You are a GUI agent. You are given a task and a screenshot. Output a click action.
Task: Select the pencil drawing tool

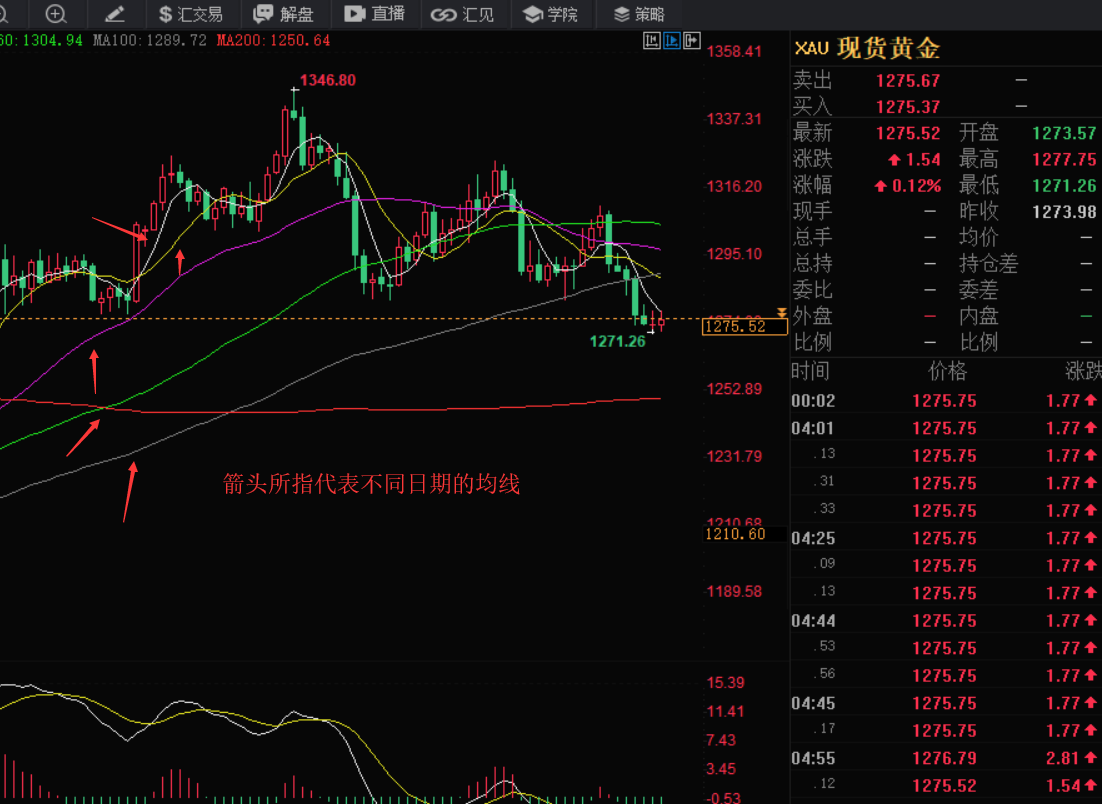[115, 13]
